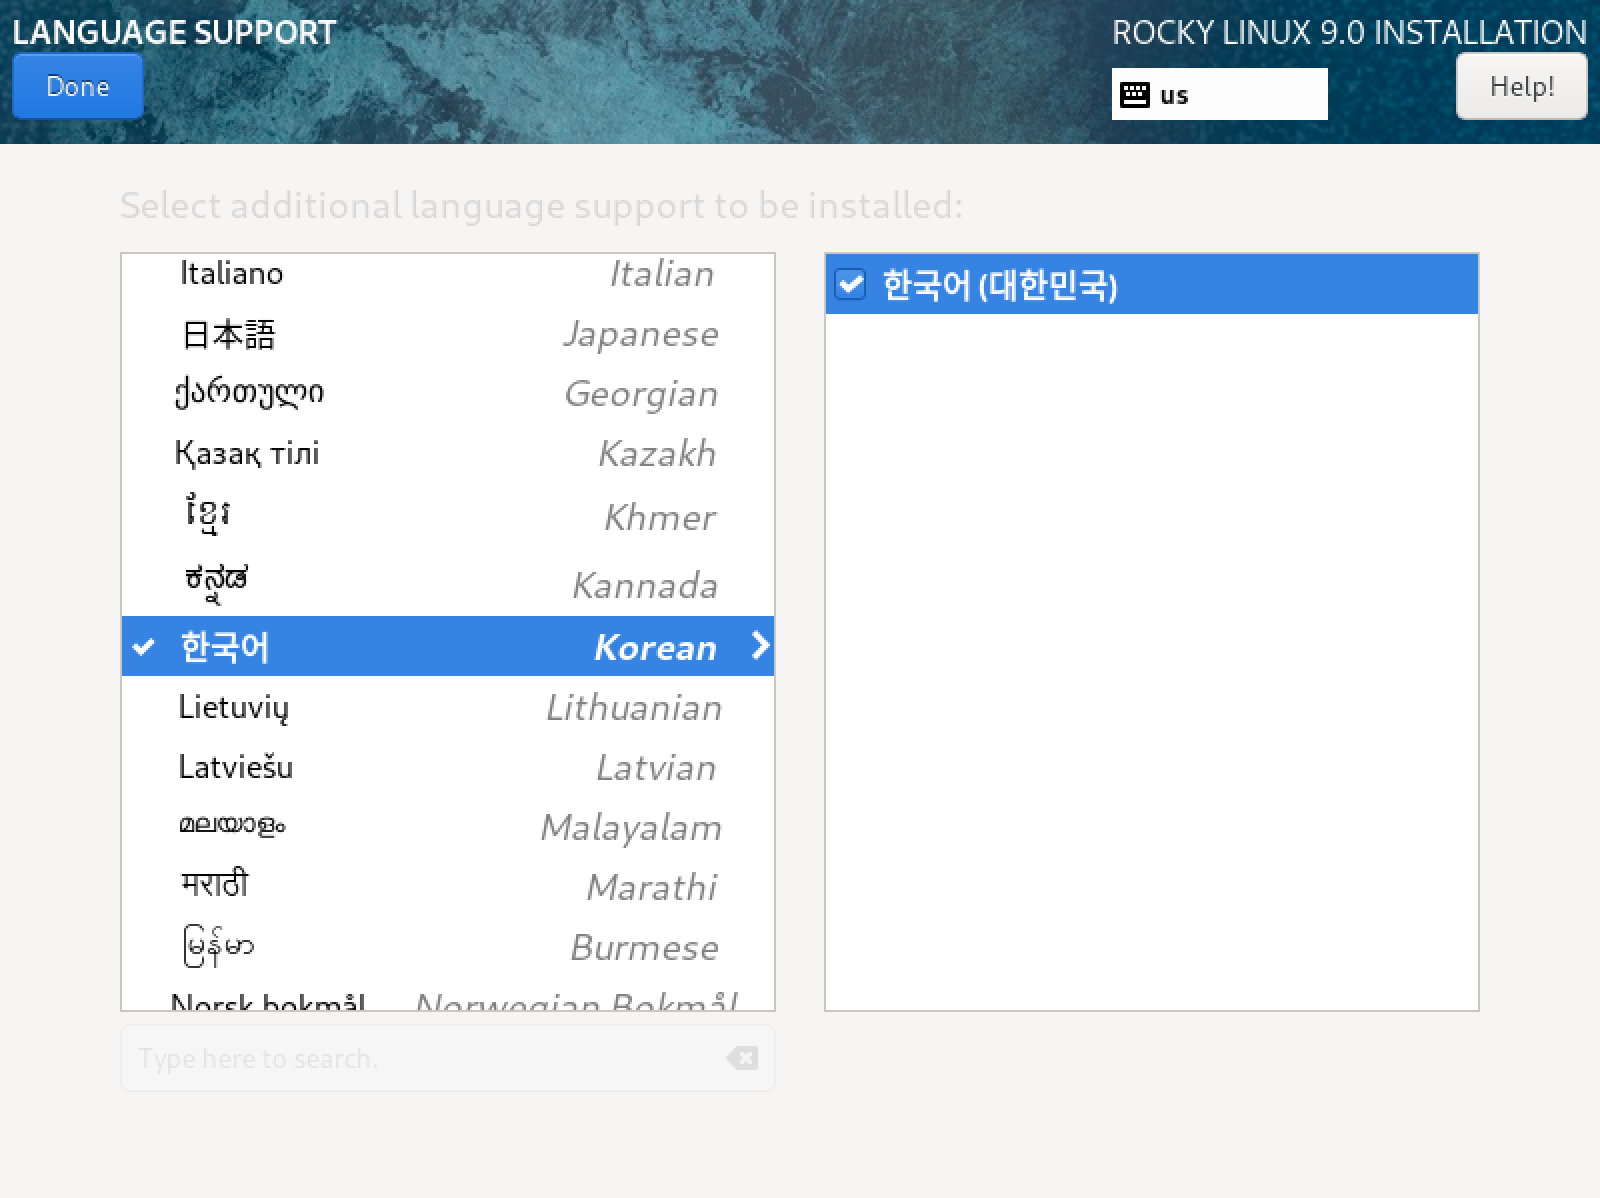
Task: Select the Burmese language entry
Action: click(x=448, y=947)
